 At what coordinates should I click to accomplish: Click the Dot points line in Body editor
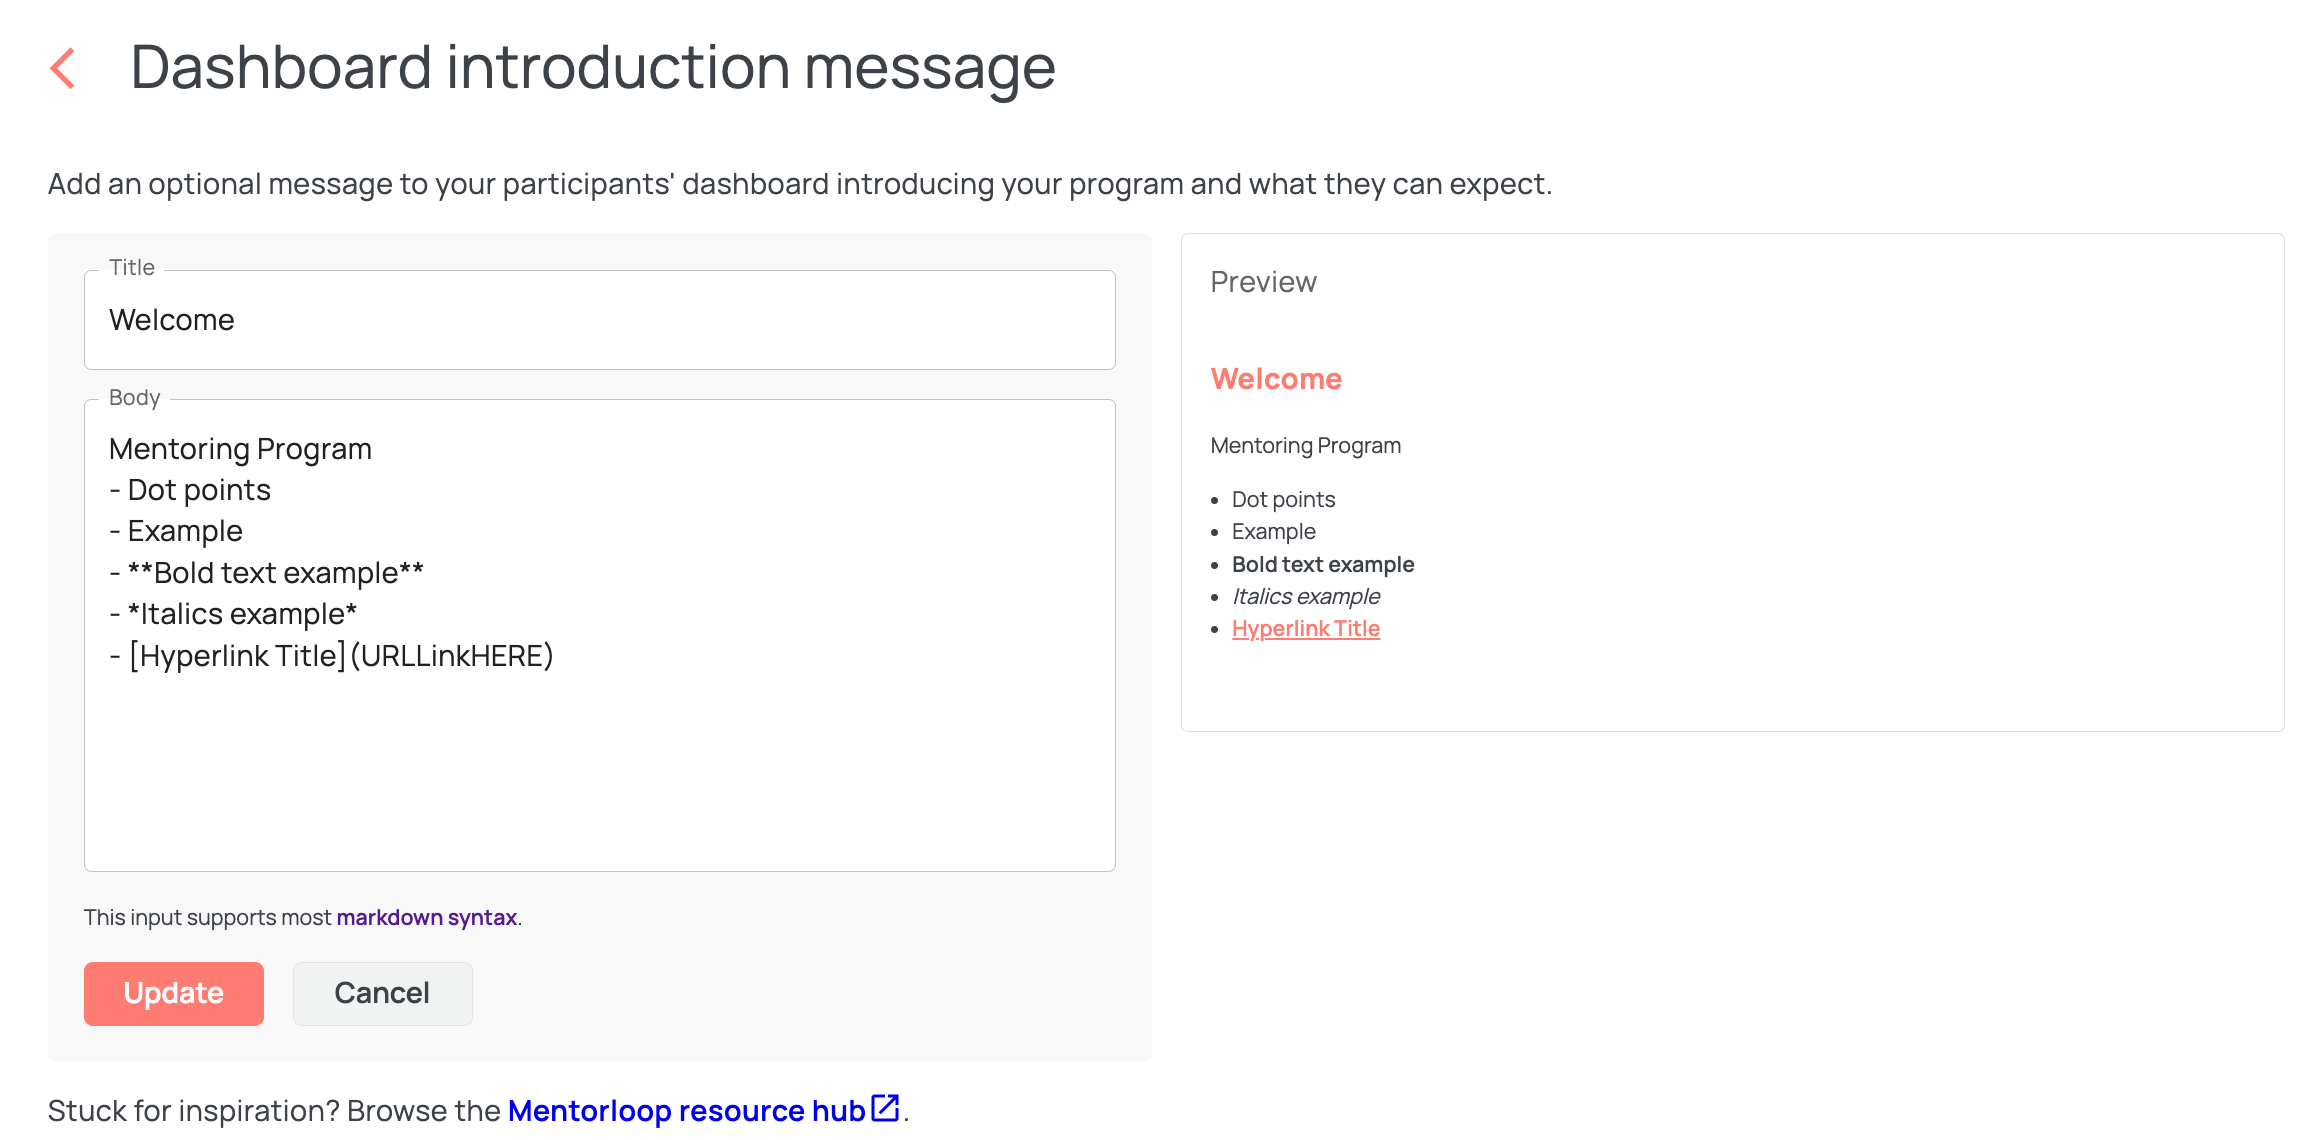[x=190, y=490]
